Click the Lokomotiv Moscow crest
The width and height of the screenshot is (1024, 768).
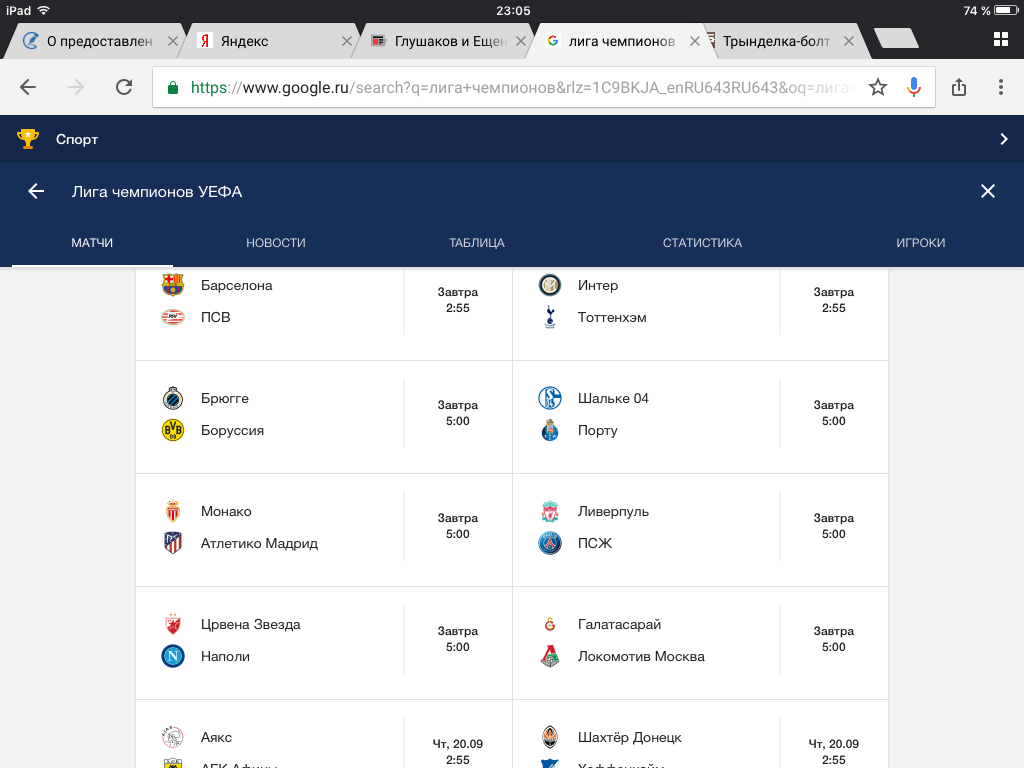tap(550, 656)
